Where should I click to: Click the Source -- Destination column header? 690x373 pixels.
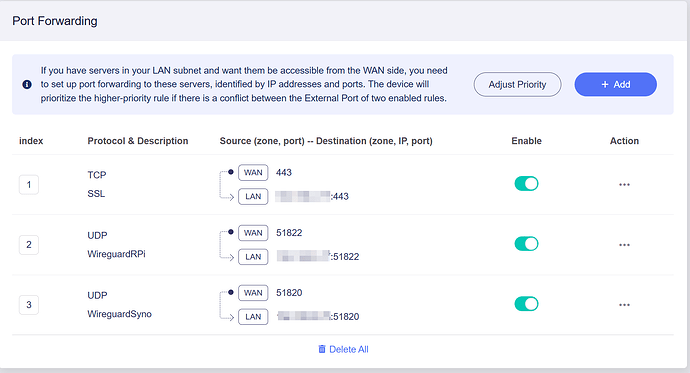tap(326, 141)
